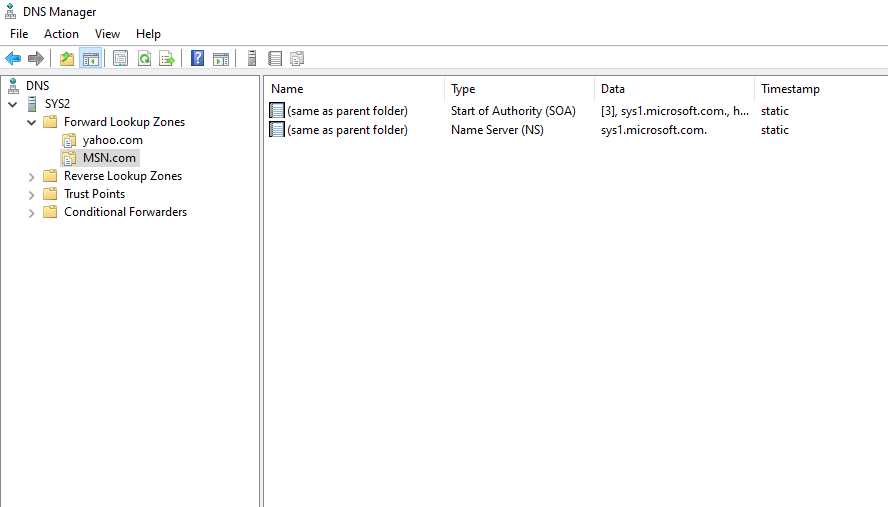888x507 pixels.
Task: Select Conditional Forwarders label
Action: point(125,212)
